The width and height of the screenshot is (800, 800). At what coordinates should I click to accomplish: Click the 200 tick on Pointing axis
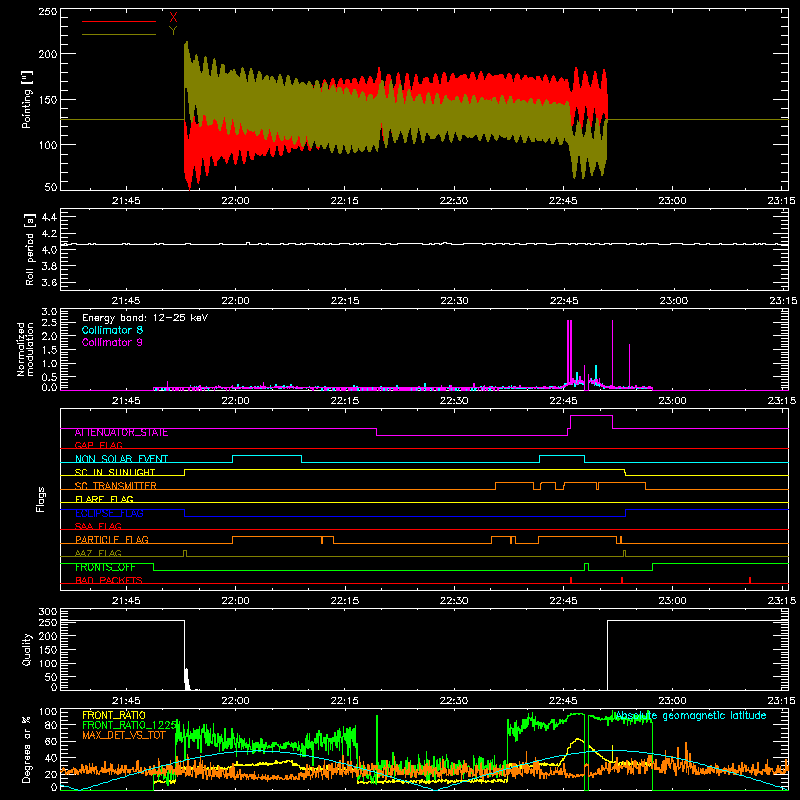click(48, 54)
